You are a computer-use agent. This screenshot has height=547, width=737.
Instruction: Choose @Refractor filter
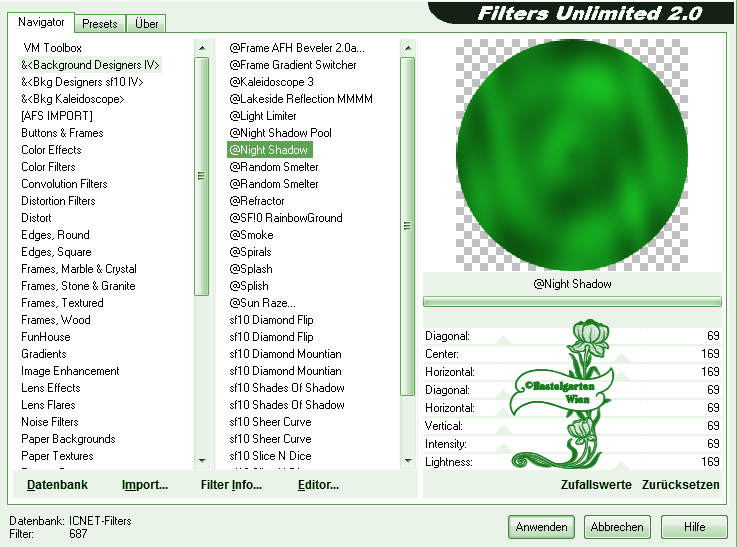pyautogui.click(x=257, y=201)
